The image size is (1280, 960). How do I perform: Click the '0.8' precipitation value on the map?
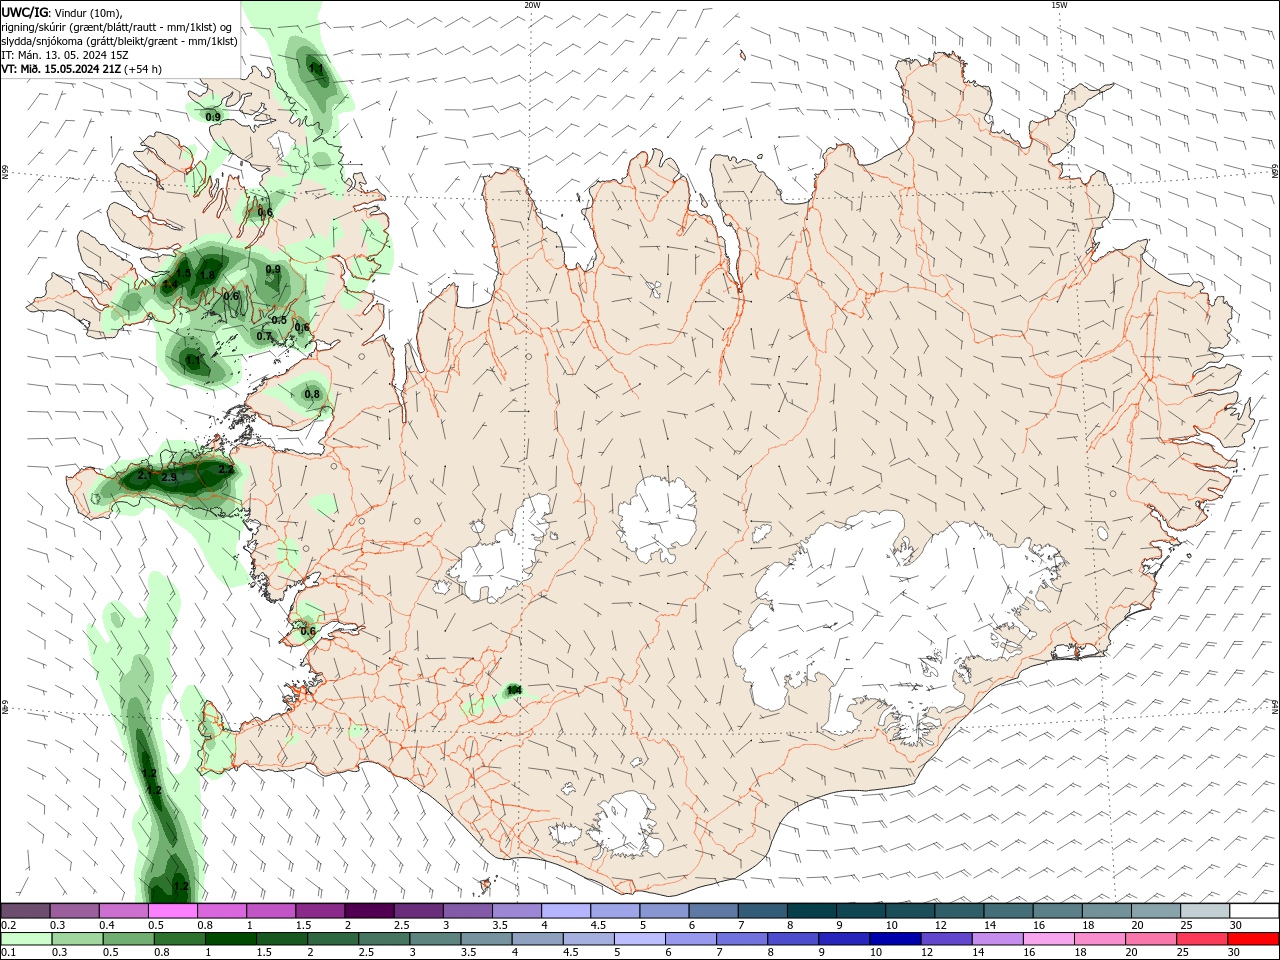pyautogui.click(x=312, y=394)
